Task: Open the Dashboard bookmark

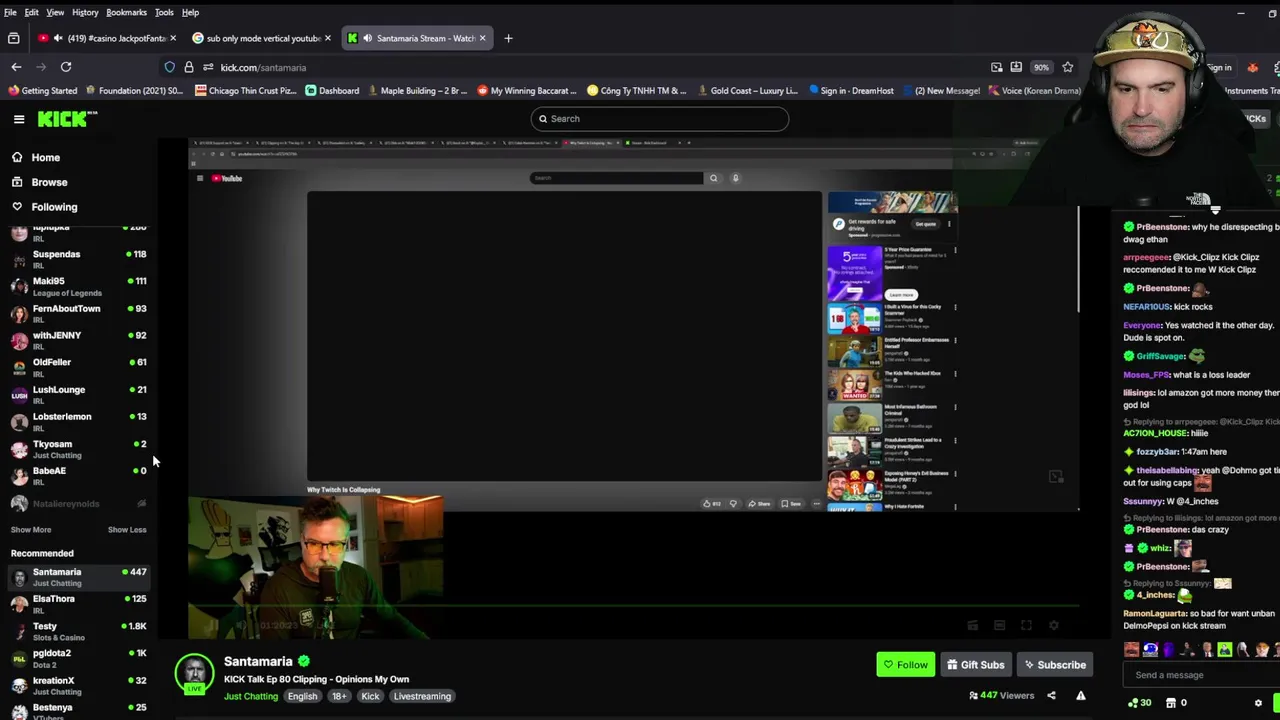Action: pyautogui.click(x=332, y=91)
